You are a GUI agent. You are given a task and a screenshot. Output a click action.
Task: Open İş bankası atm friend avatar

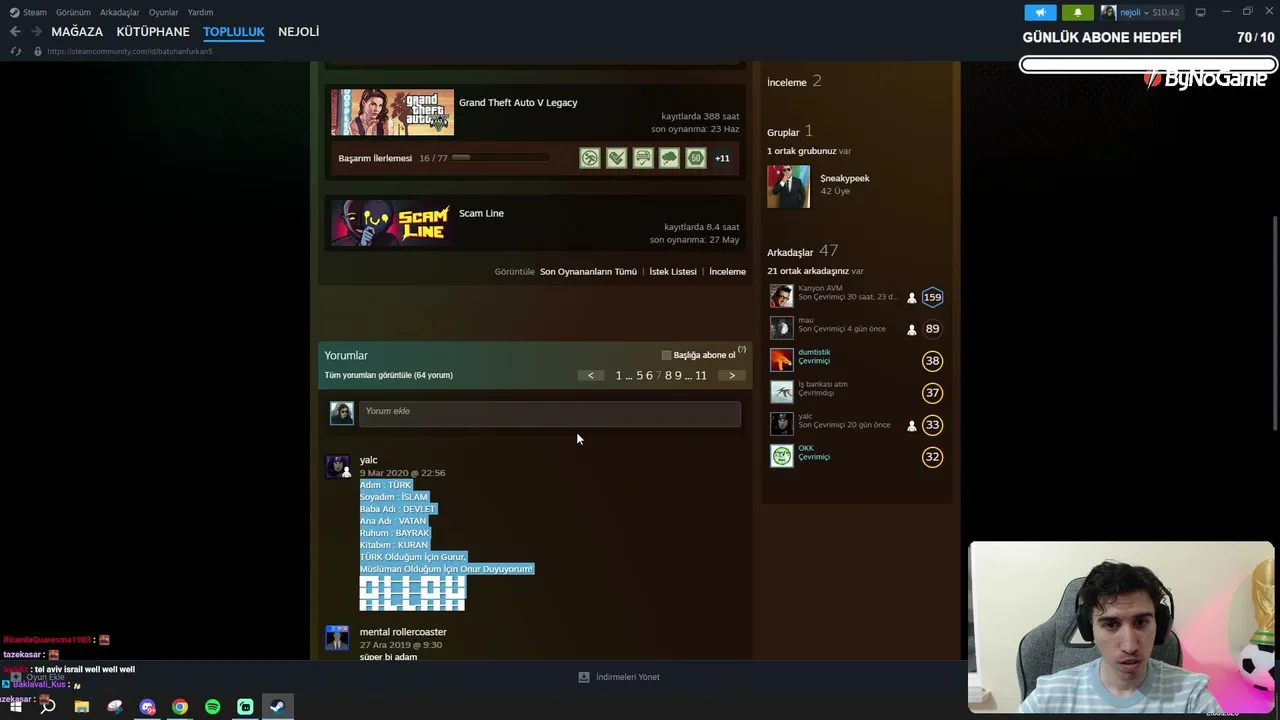point(781,392)
